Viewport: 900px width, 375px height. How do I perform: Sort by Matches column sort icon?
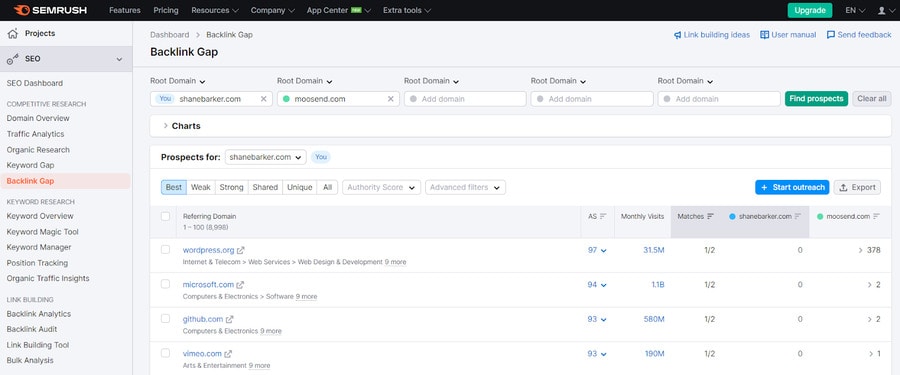711,217
